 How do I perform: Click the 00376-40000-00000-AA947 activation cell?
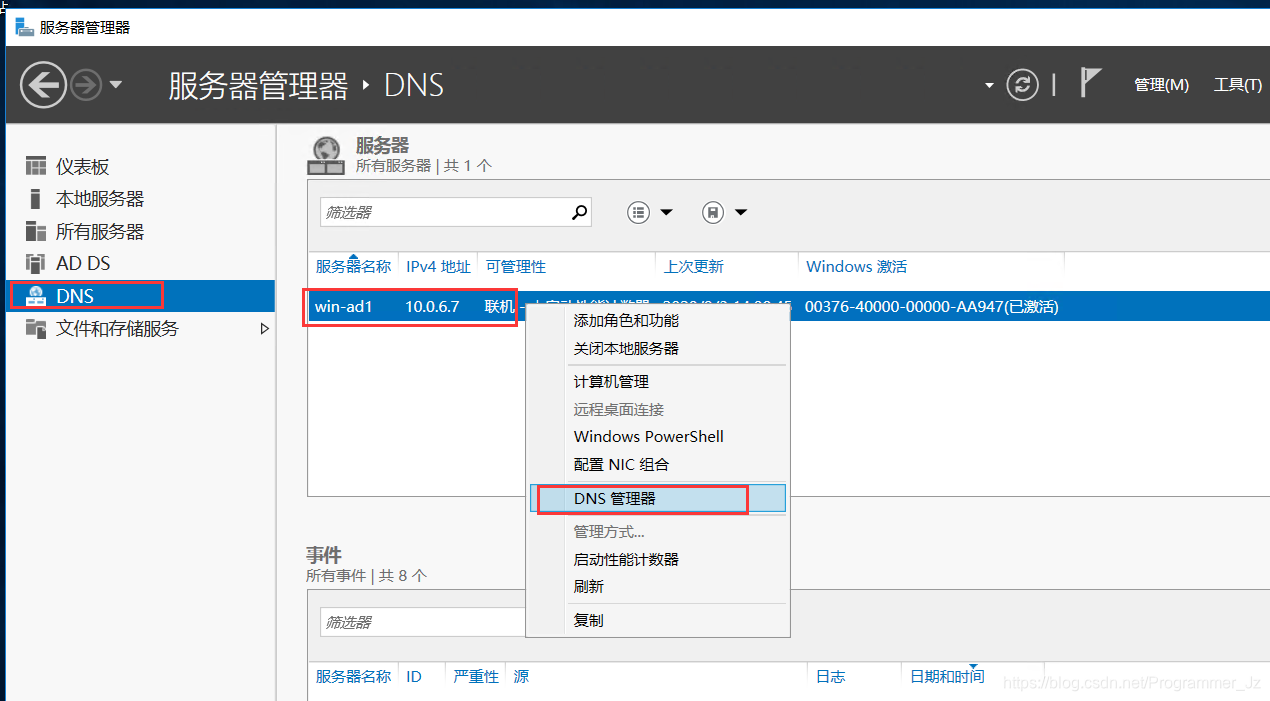(x=931, y=306)
